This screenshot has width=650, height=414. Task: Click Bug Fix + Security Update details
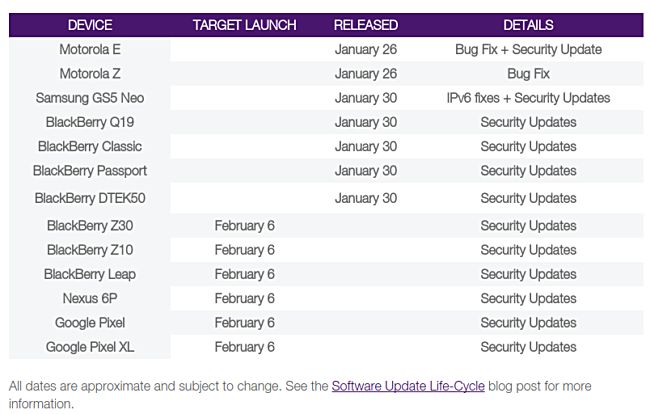pos(528,49)
